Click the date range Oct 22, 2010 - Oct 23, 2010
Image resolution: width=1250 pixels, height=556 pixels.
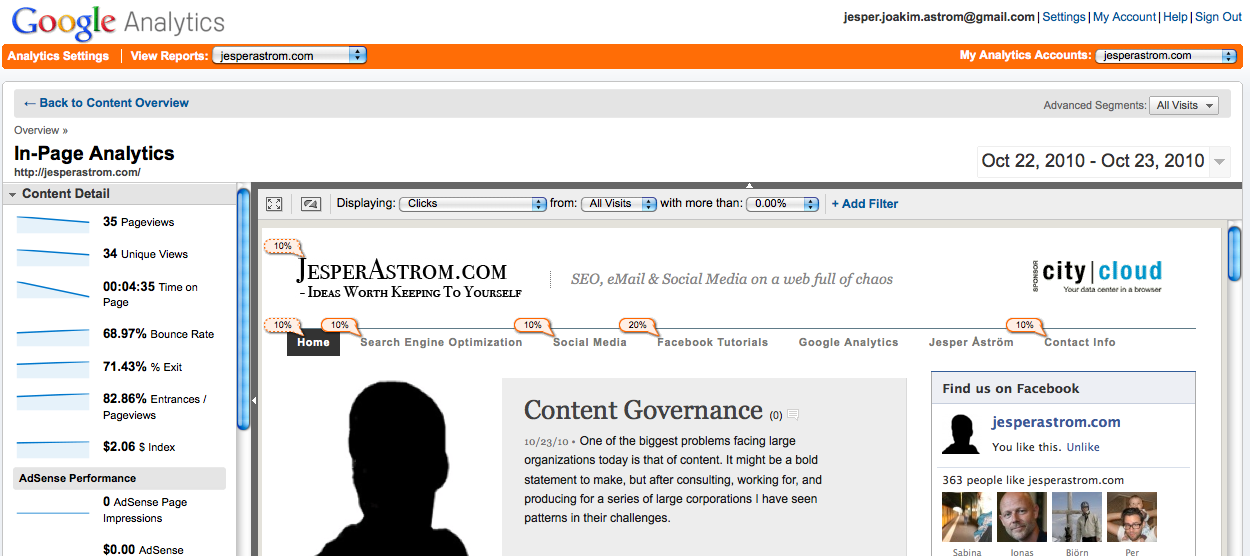[1093, 161]
